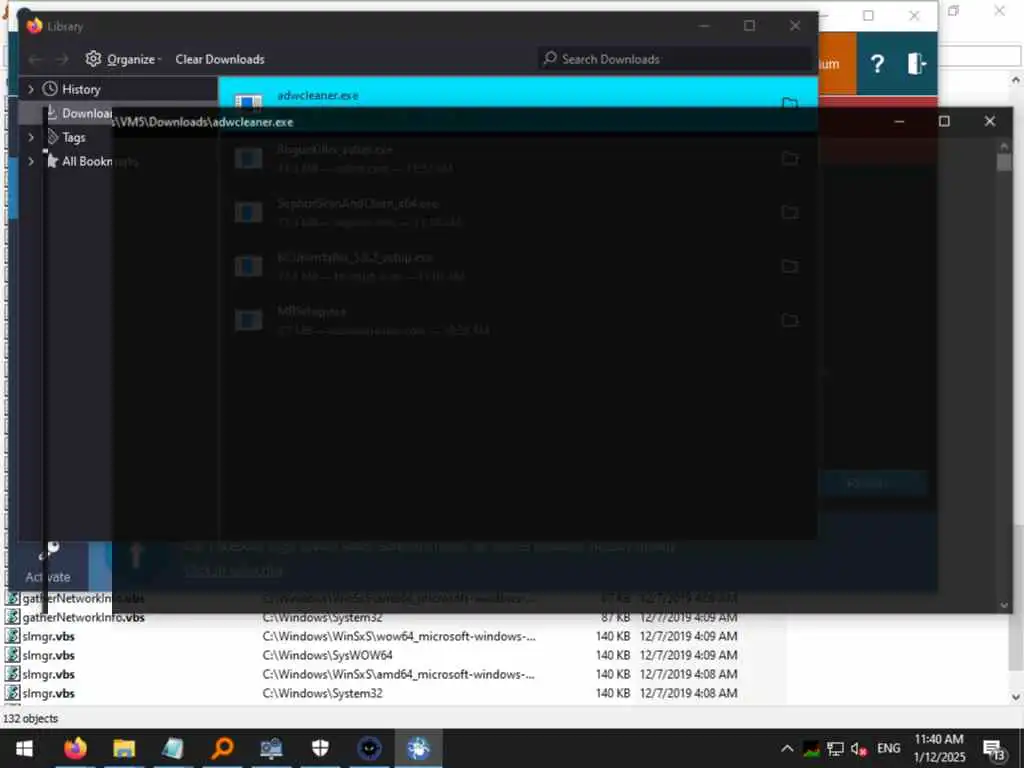Minimize the dark overlay window

(x=899, y=121)
